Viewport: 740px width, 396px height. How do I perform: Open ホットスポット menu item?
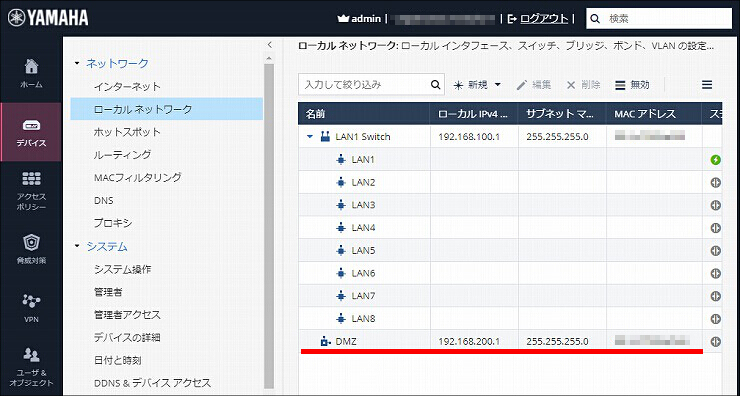pyautogui.click(x=127, y=132)
